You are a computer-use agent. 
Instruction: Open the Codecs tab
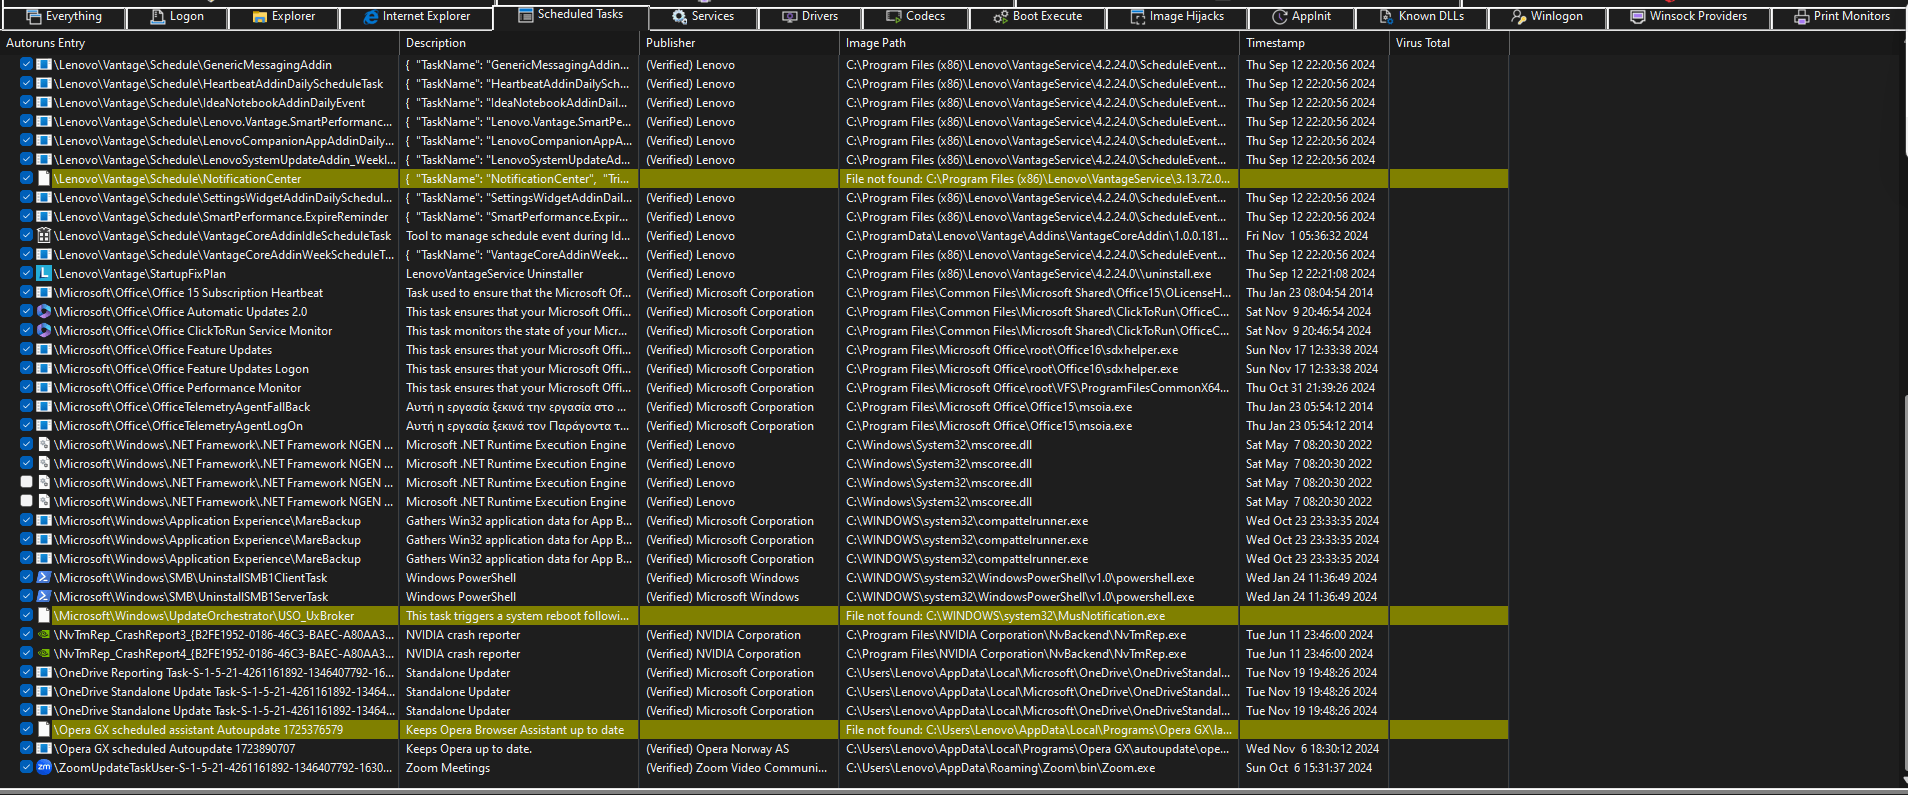[x=916, y=17]
